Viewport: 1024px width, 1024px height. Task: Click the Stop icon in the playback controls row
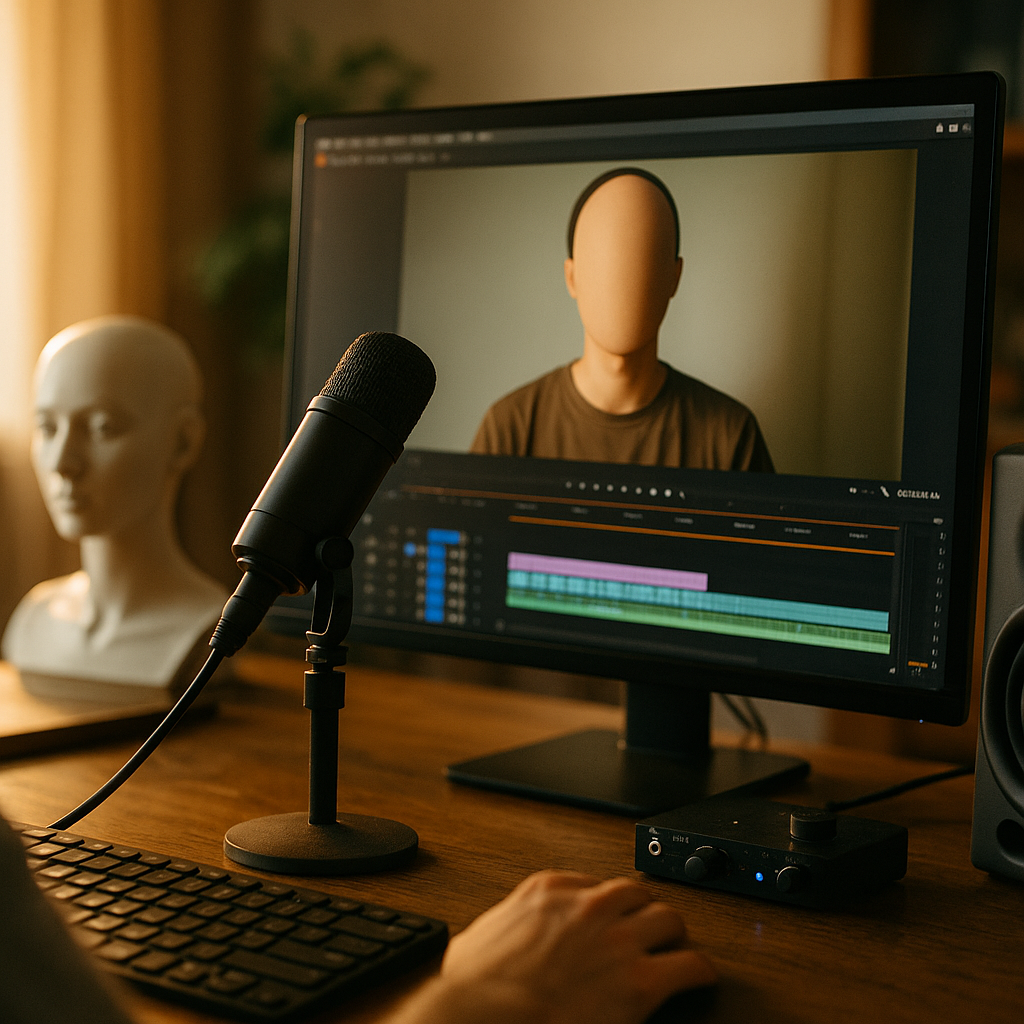coord(638,490)
